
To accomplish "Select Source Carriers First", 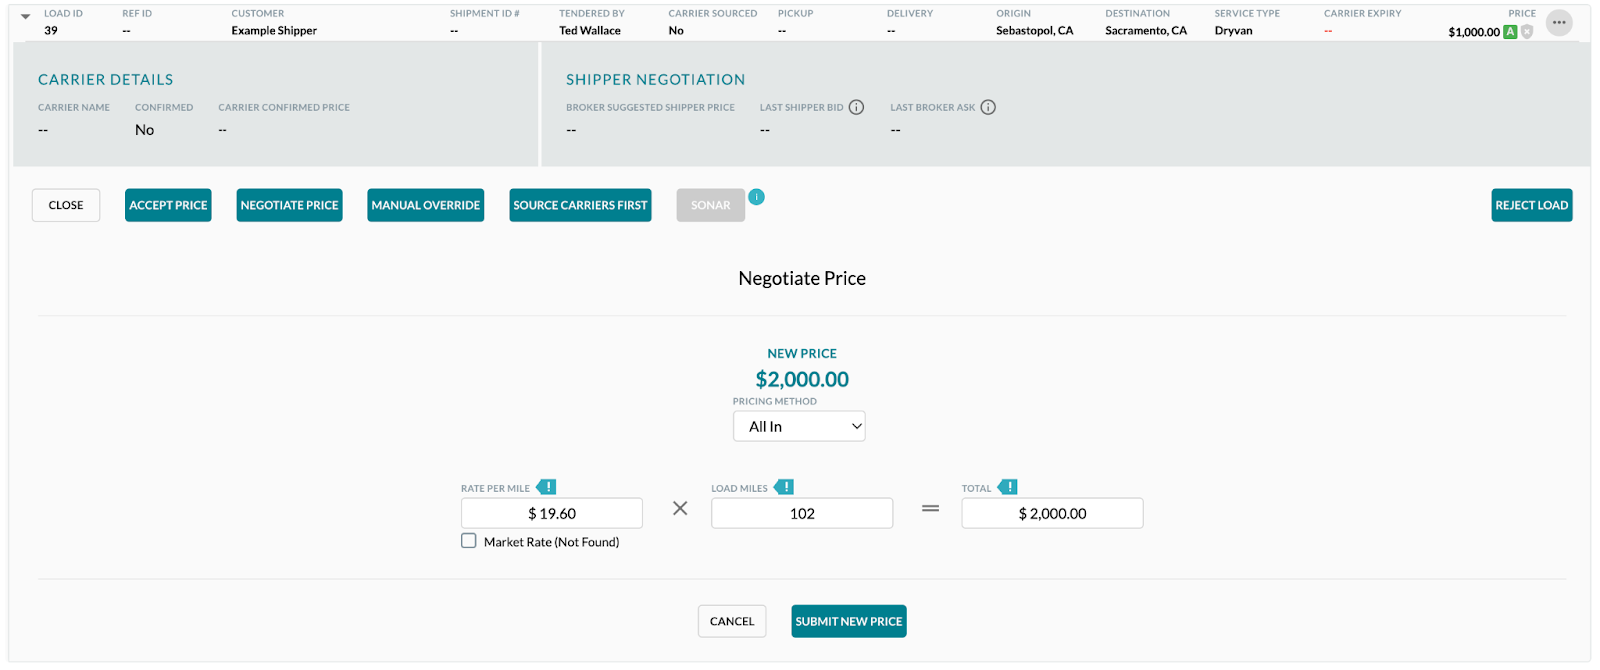I will tap(580, 205).
